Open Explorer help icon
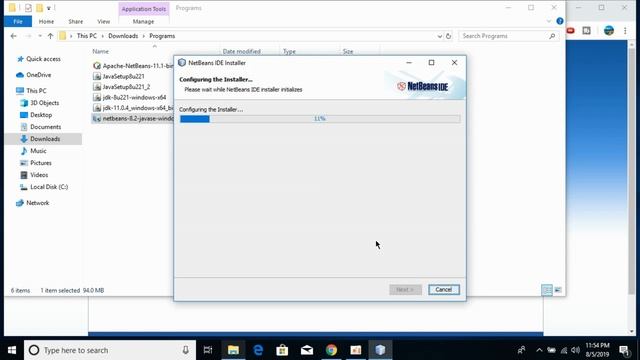This screenshot has width=640, height=360. point(560,21)
